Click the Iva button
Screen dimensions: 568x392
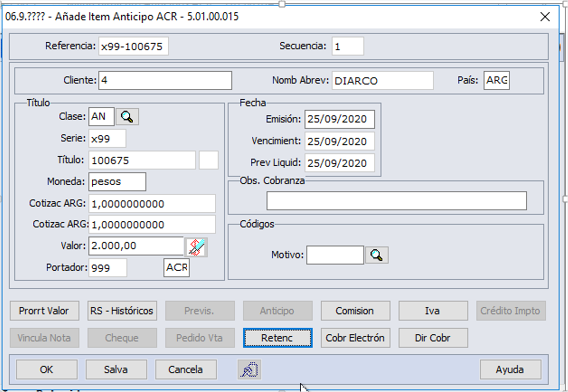pos(433,311)
